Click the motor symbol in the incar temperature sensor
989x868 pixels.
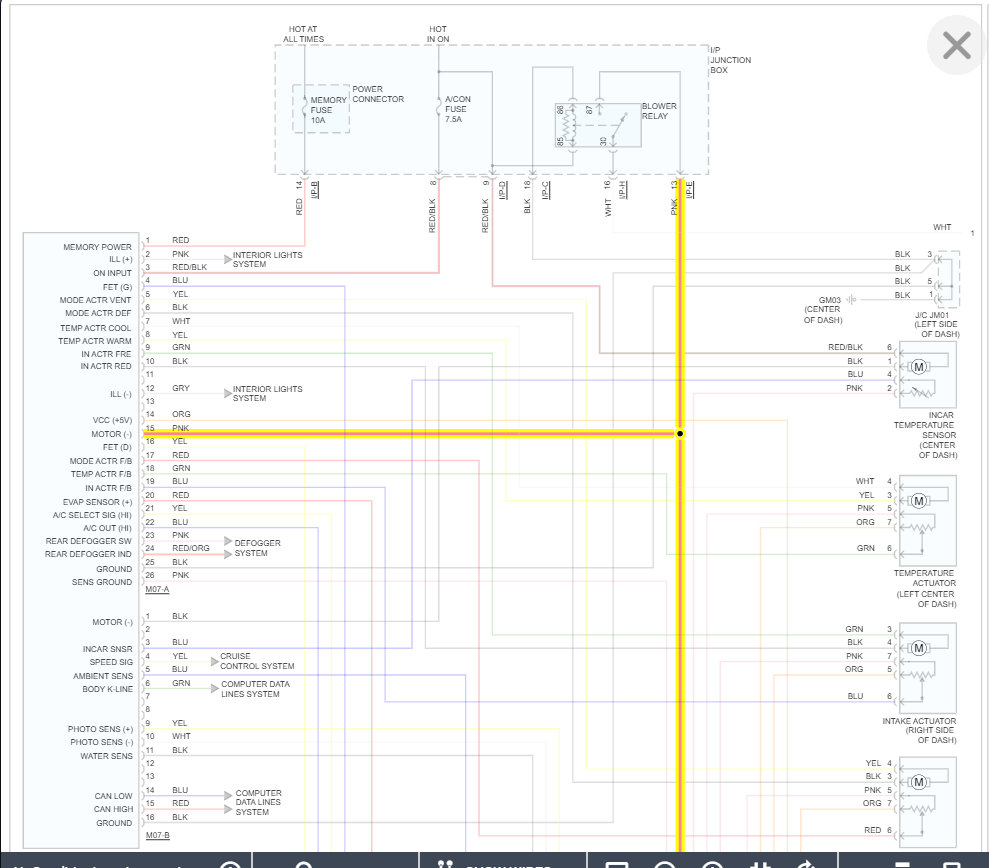(919, 367)
